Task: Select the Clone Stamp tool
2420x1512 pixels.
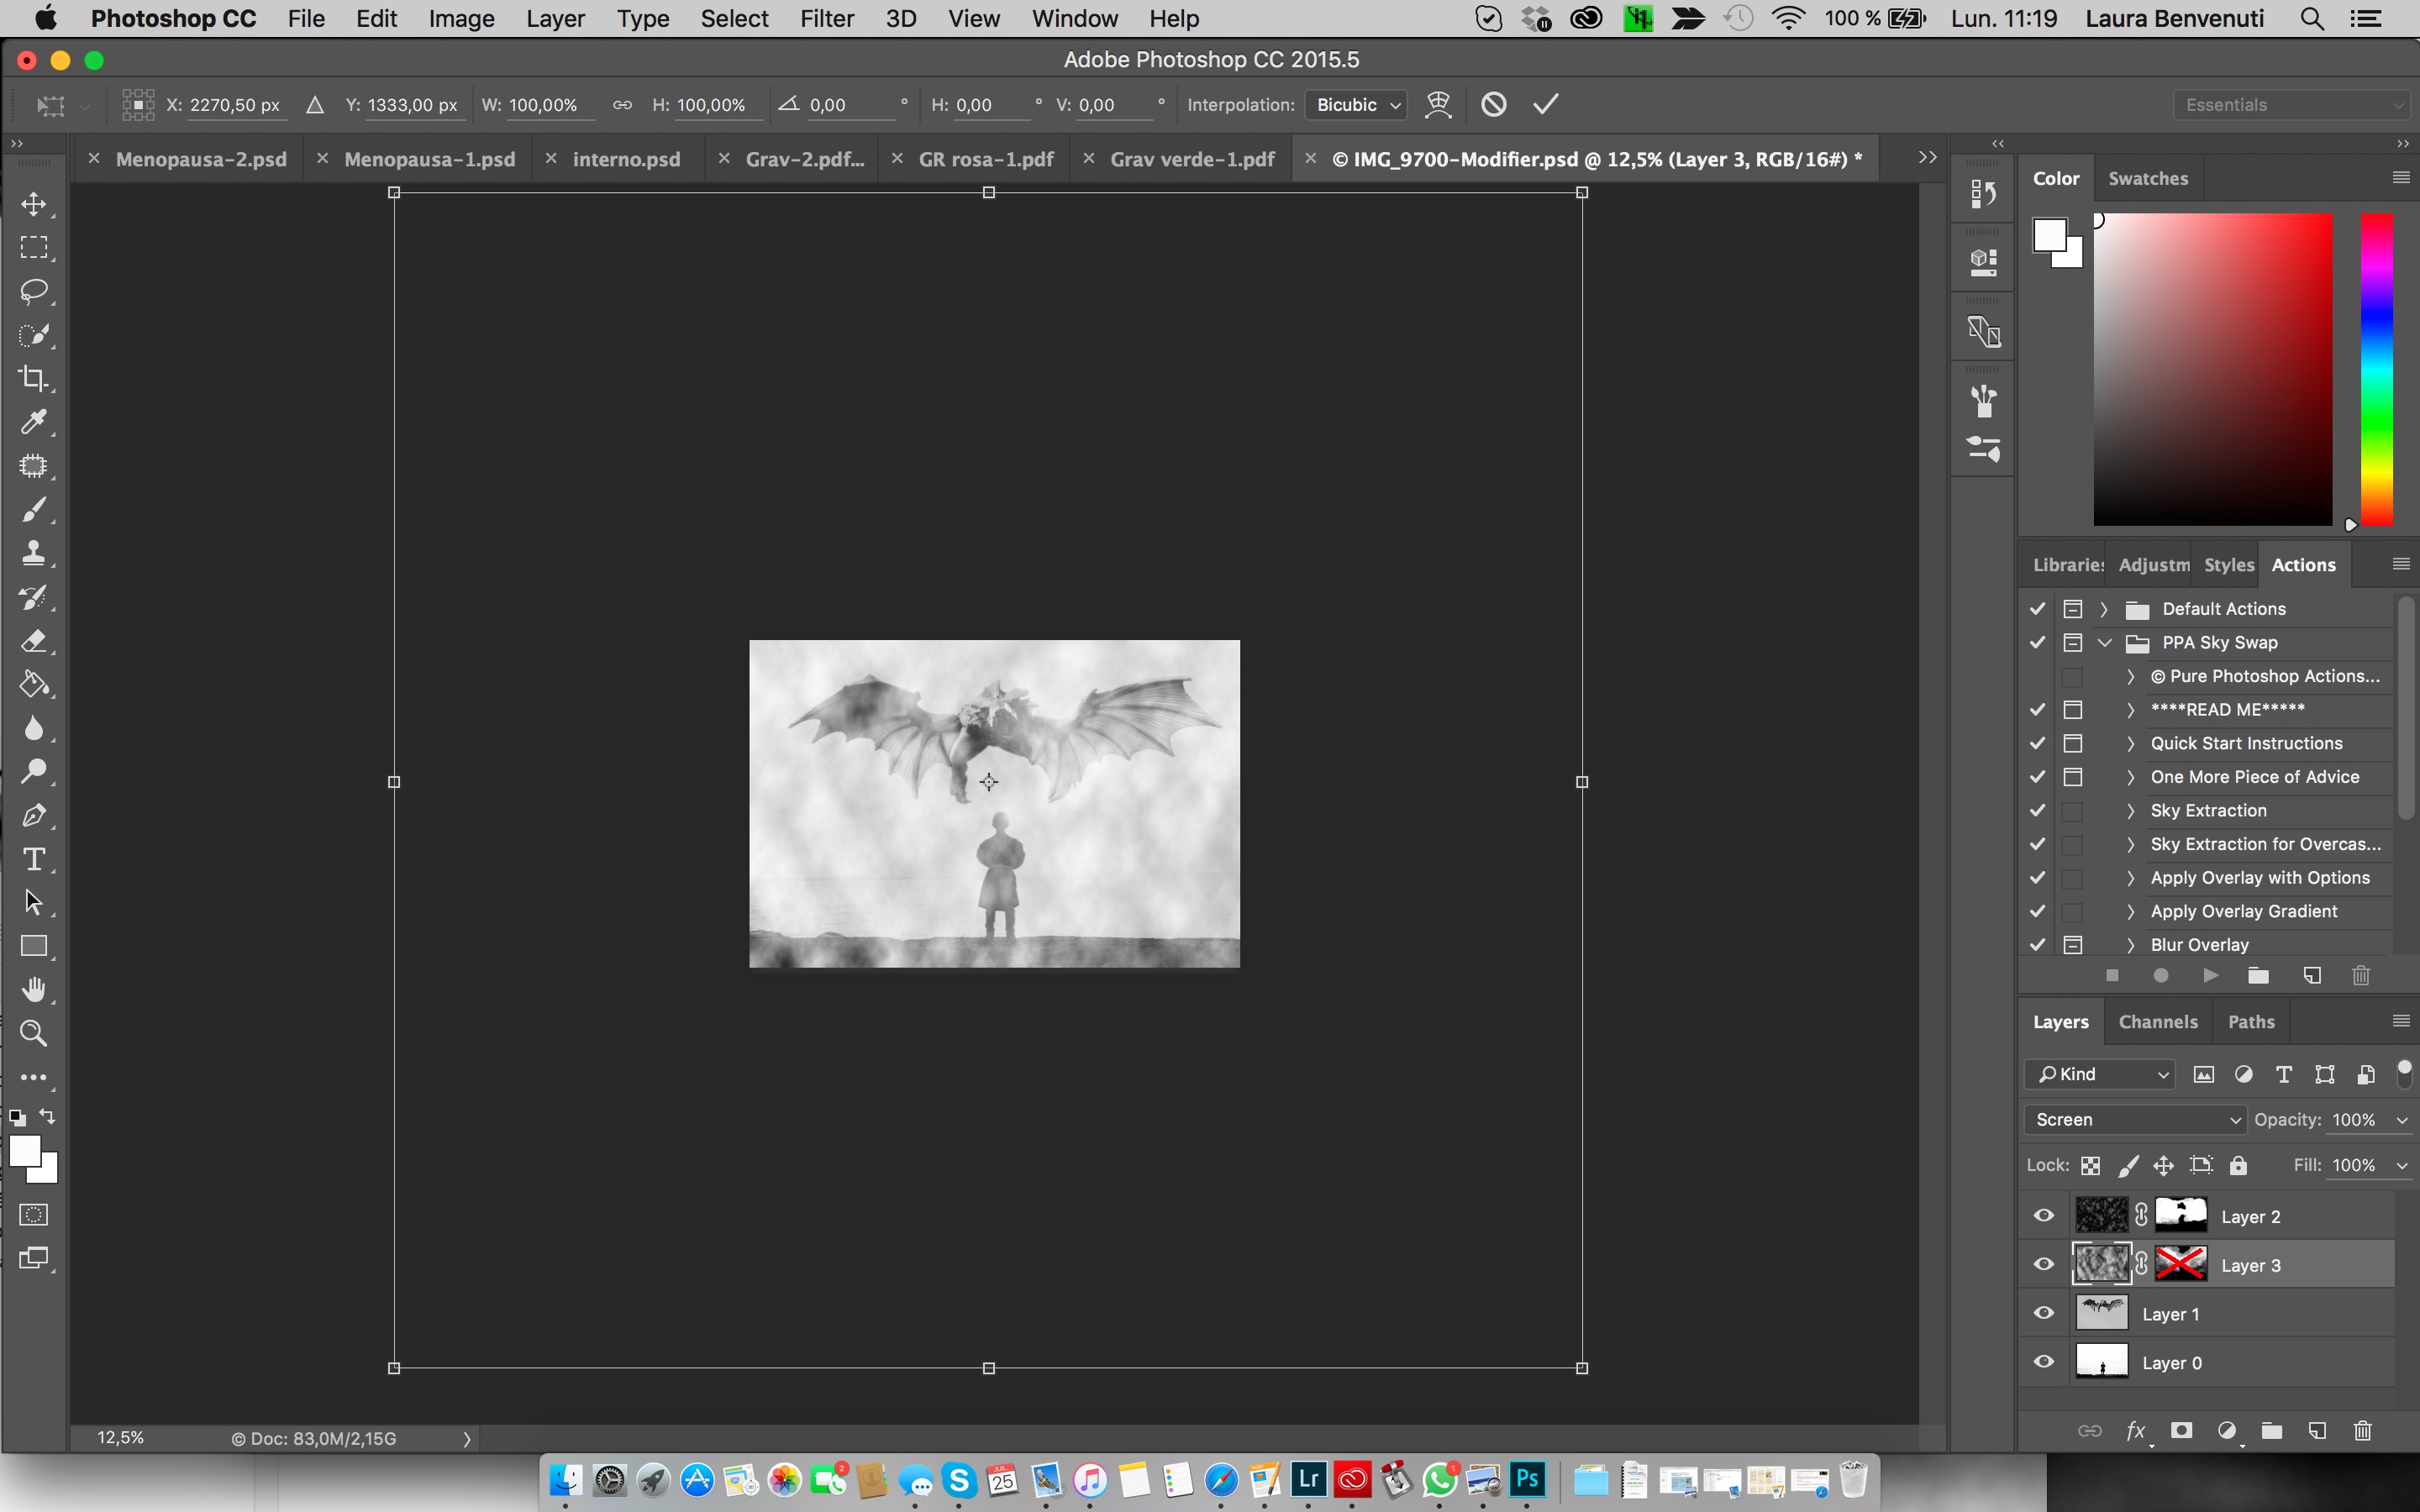Action: tap(34, 553)
